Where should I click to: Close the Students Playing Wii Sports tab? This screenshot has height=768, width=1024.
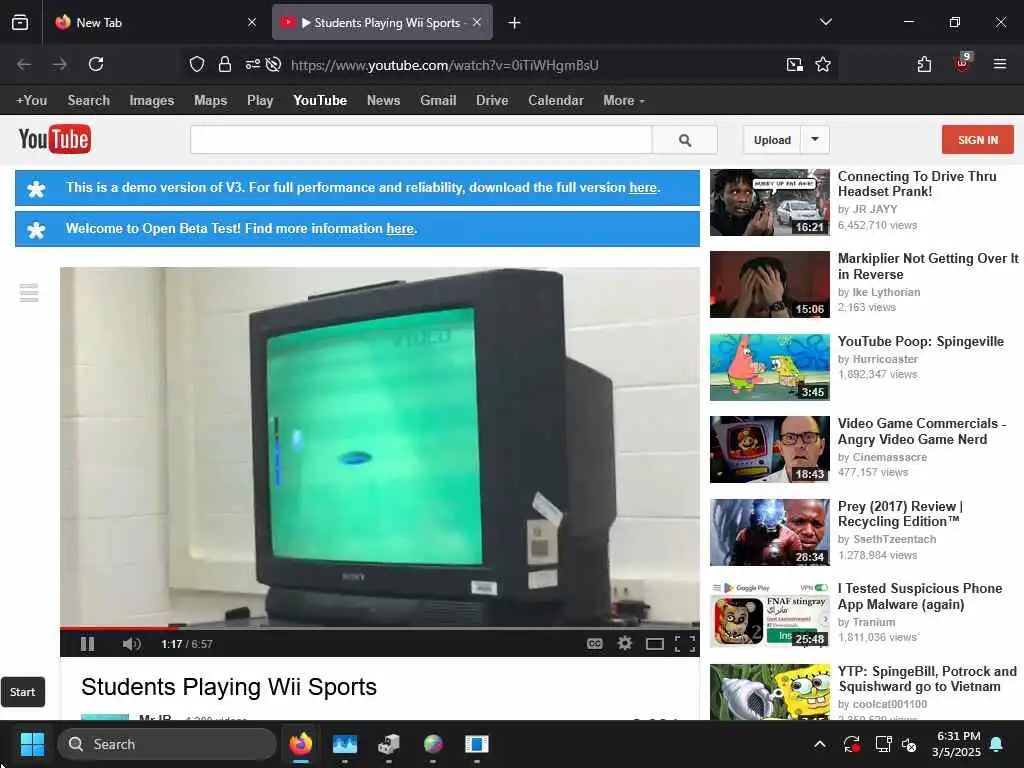click(477, 22)
